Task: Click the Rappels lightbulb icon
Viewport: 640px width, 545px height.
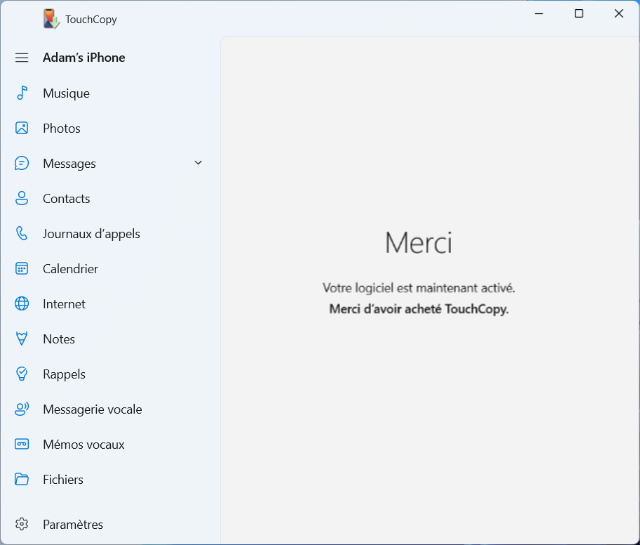Action: pos(22,374)
